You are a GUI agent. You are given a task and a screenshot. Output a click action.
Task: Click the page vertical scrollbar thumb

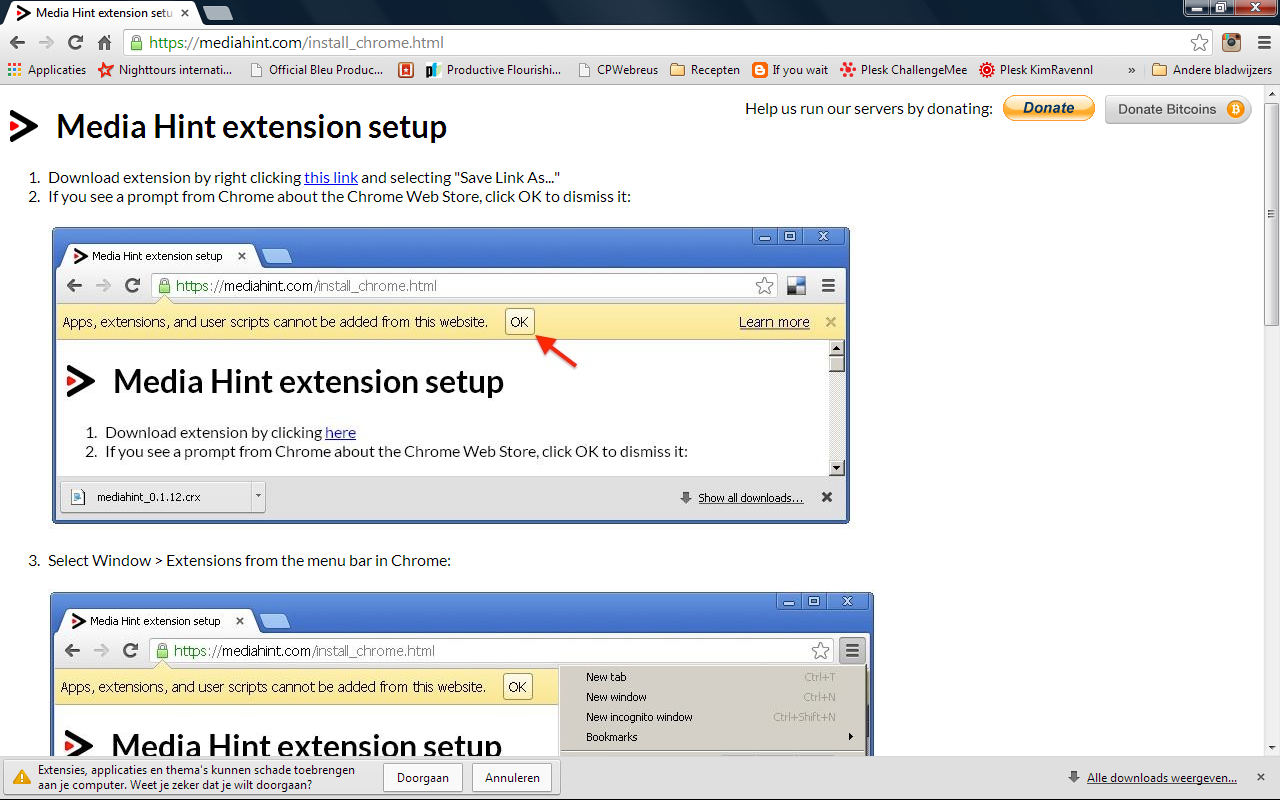pos(1271,213)
